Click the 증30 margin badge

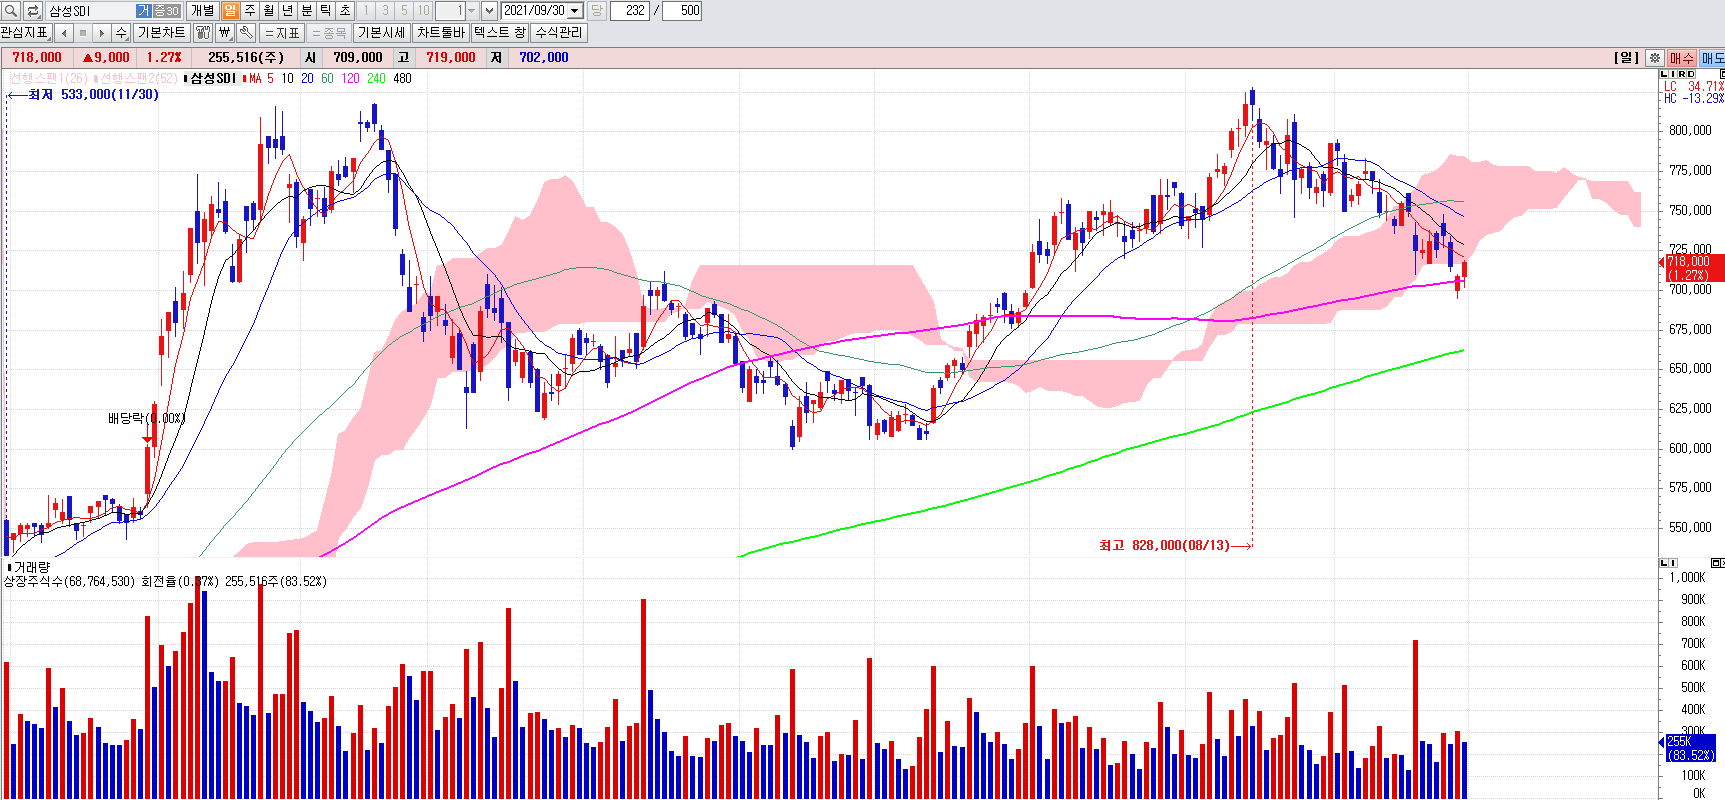[x=166, y=11]
